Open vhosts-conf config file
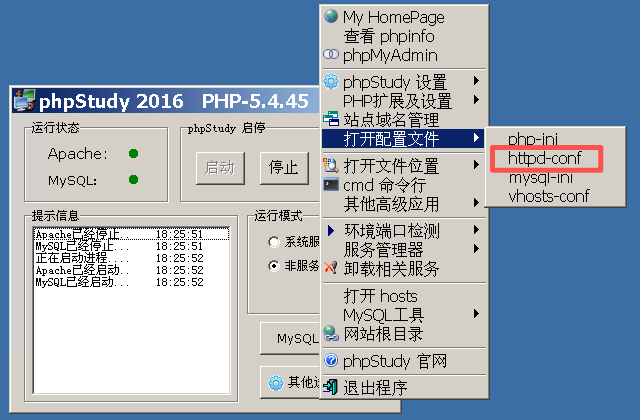This screenshot has width=640, height=420. click(x=555, y=196)
